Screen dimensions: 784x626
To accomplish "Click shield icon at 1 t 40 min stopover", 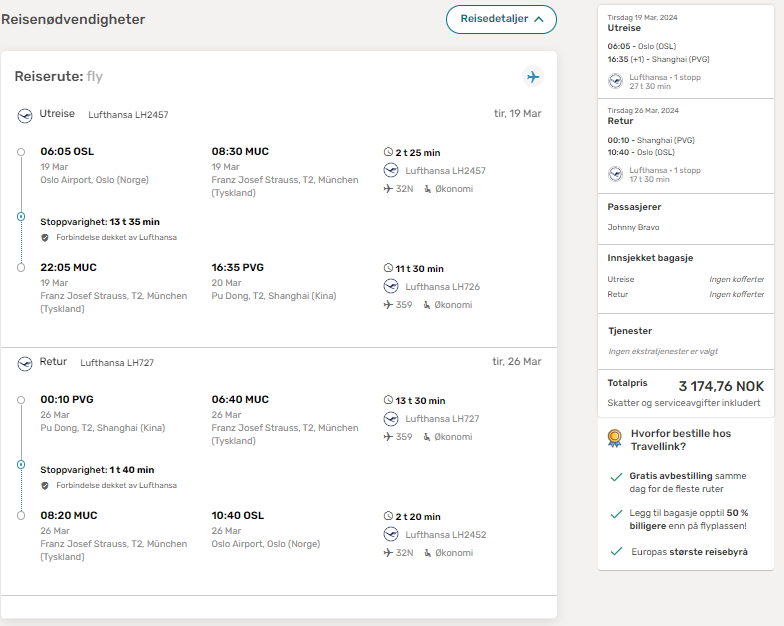I will click(45, 486).
